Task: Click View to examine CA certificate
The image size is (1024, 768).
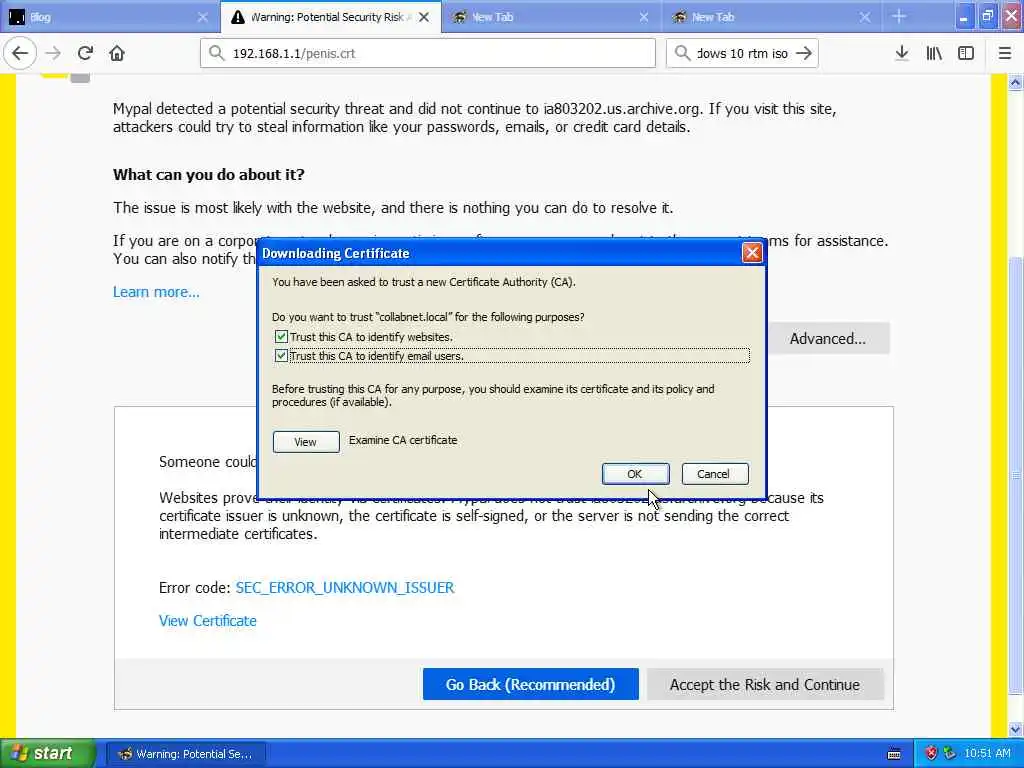Action: [306, 442]
